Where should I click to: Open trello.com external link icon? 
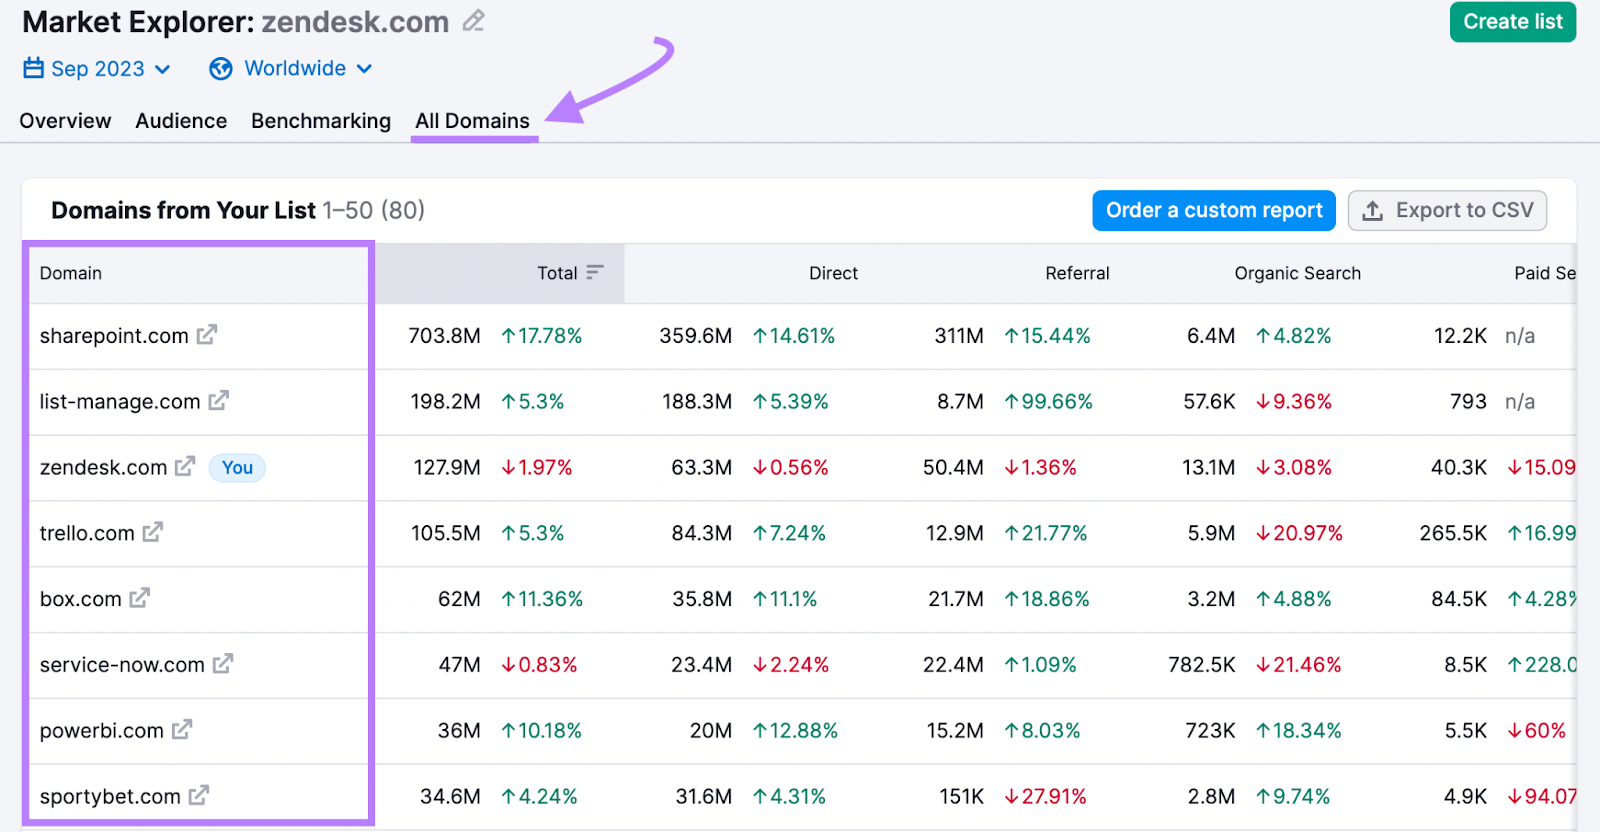[x=153, y=533]
